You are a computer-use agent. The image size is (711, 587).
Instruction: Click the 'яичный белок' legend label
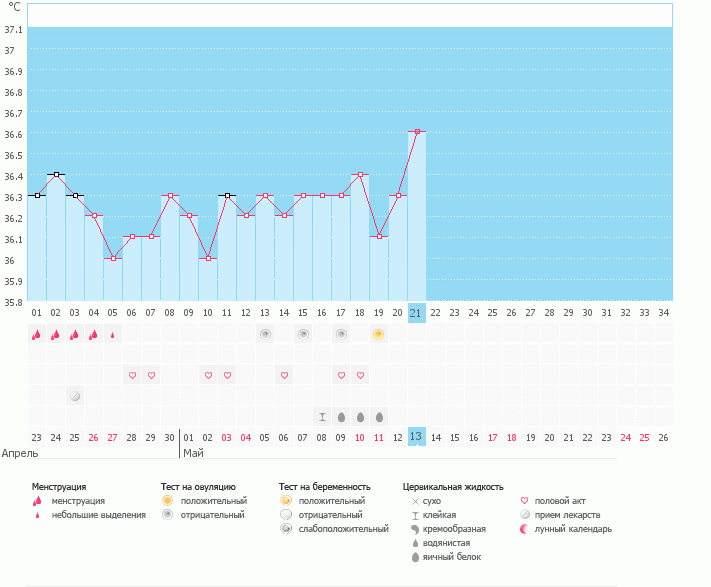(452, 557)
